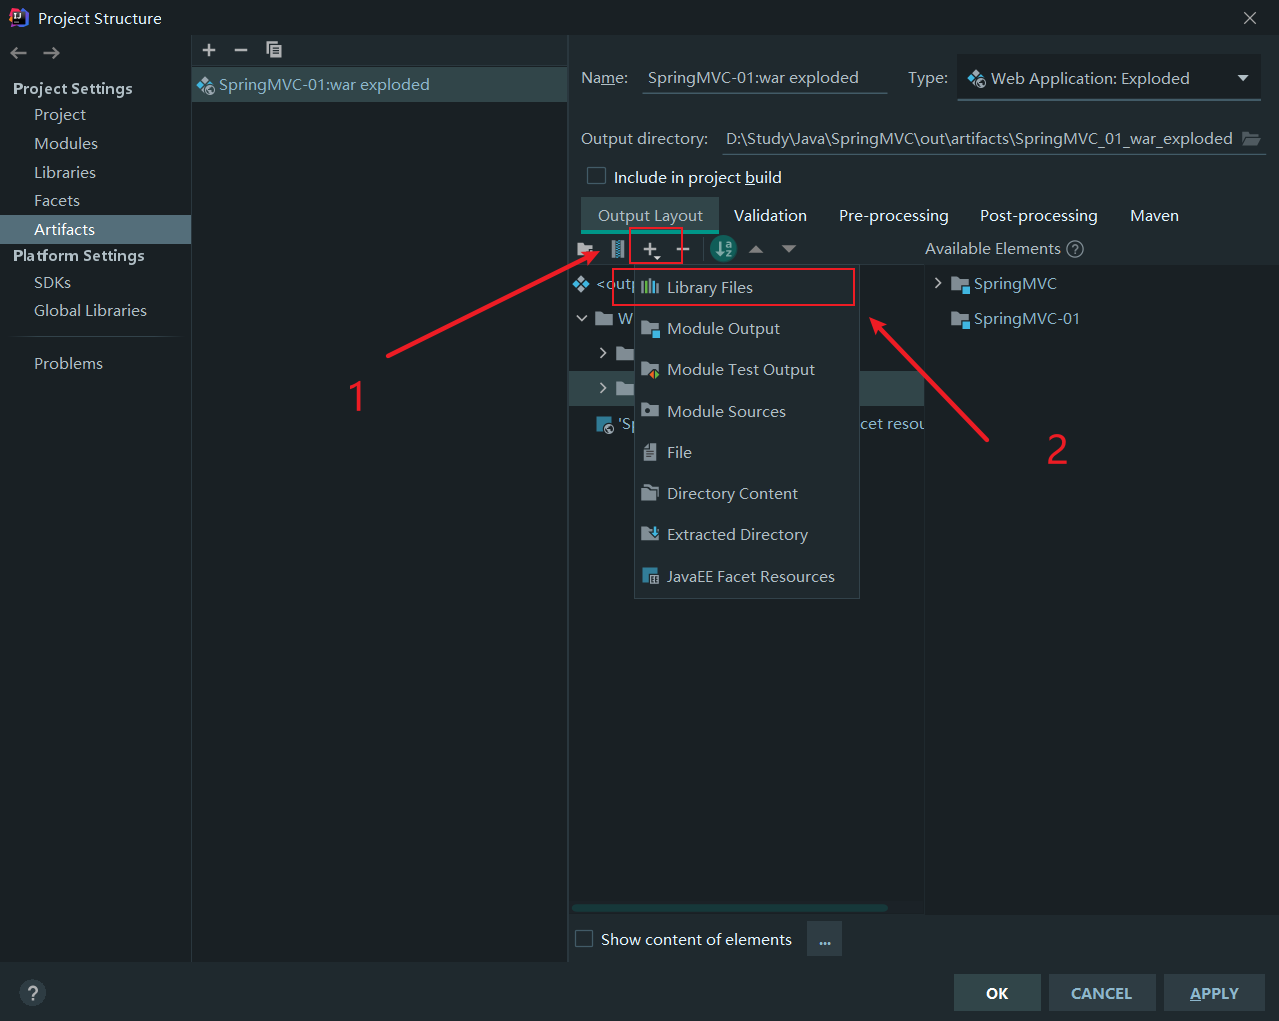Click the add artifact plus icon
Screen dimensions: 1279x1021
(x=209, y=50)
